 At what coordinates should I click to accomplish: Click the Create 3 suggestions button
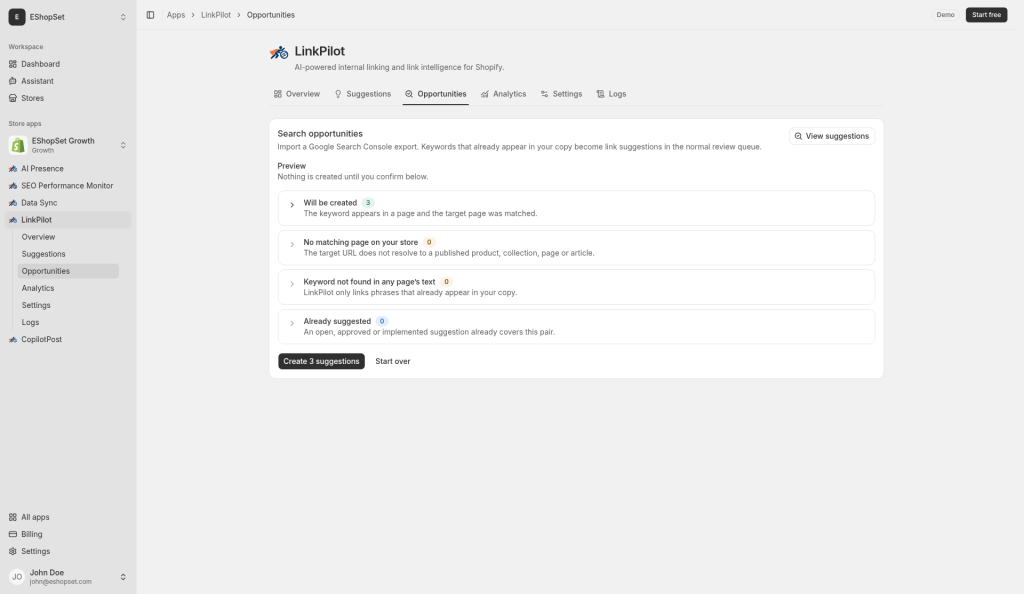coord(321,361)
